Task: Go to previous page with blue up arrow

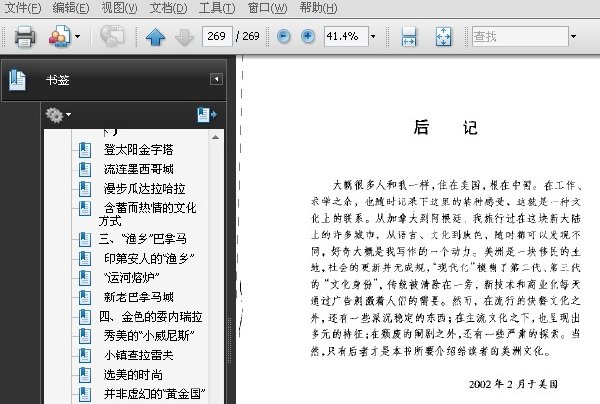Action: tap(155, 37)
